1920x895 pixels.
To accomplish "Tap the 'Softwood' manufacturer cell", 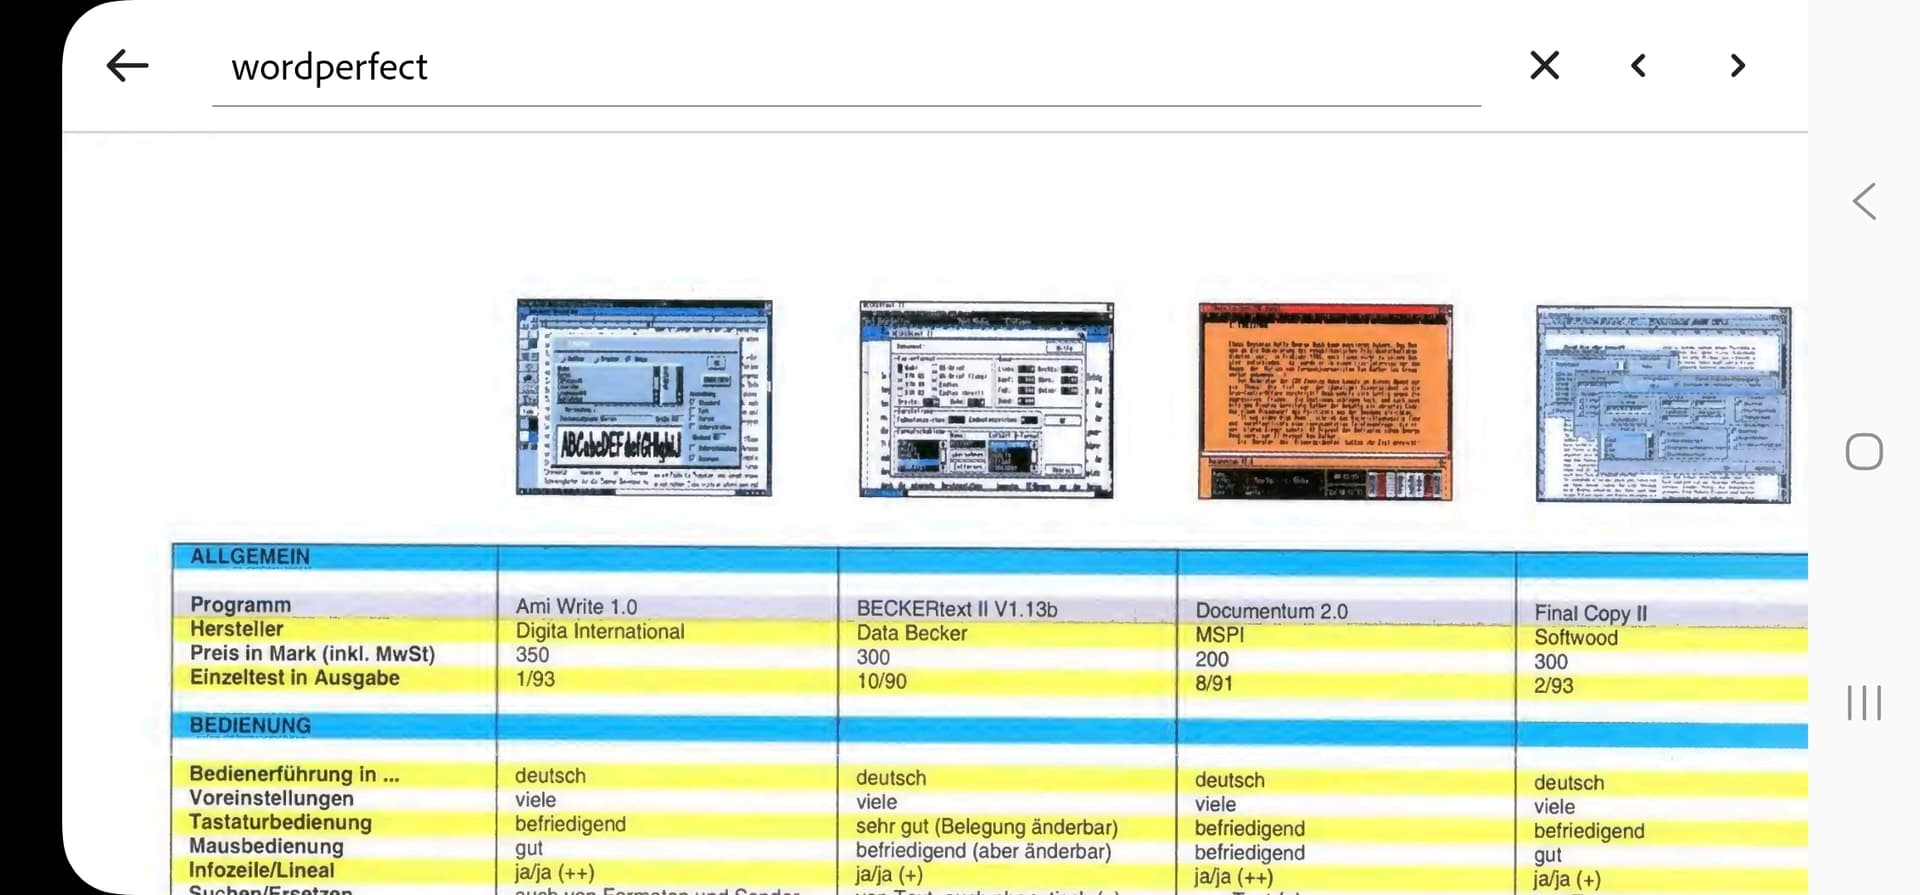I will click(1575, 637).
